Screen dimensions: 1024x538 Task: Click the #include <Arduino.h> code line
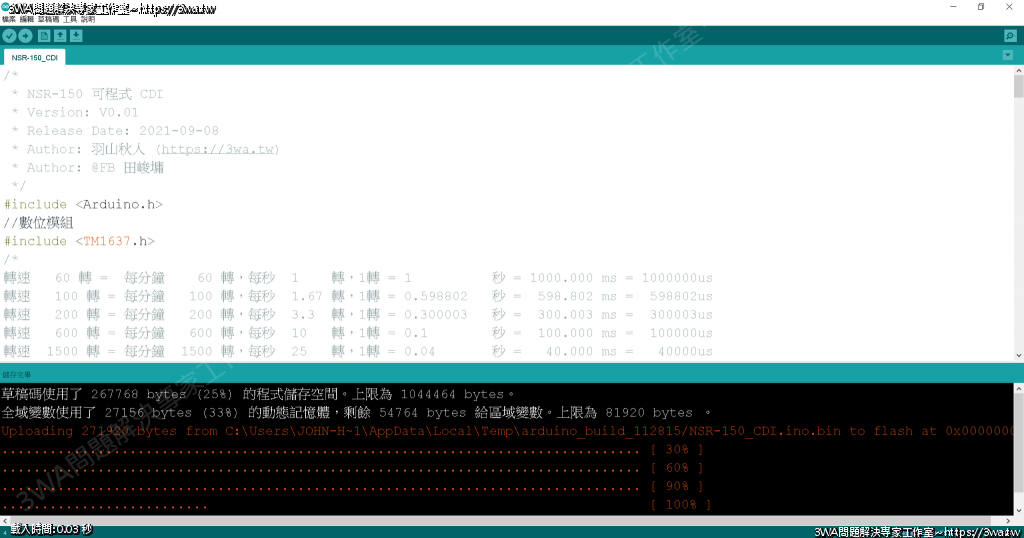click(83, 204)
